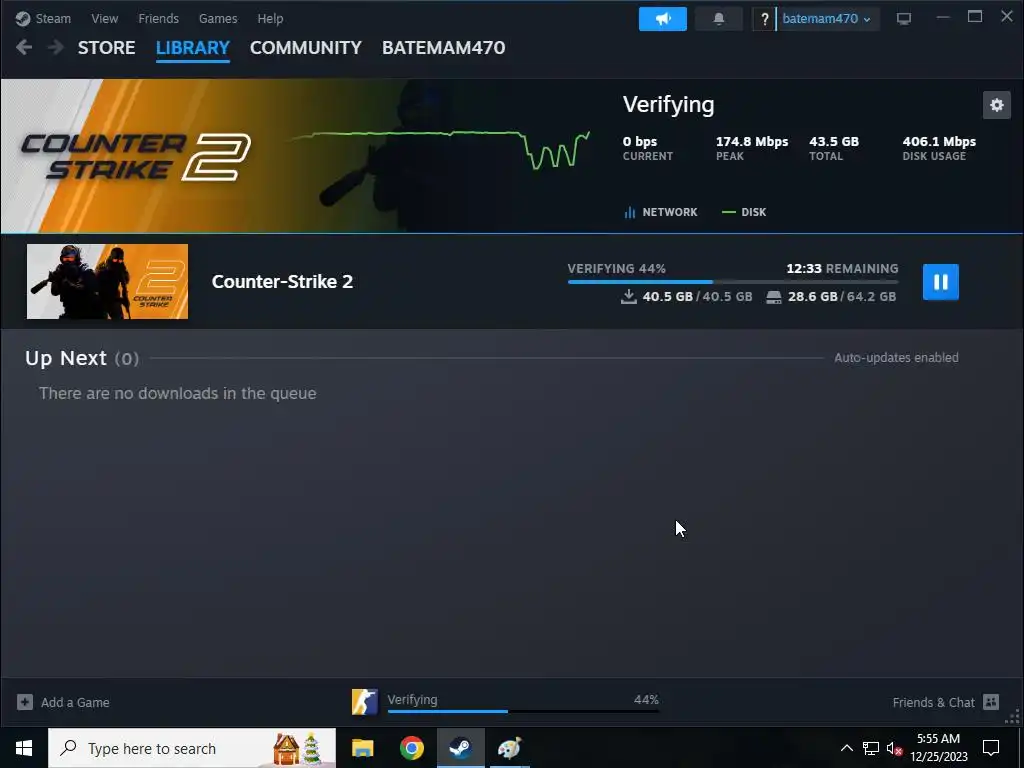Open the View menu
The image size is (1024, 768).
point(104,18)
